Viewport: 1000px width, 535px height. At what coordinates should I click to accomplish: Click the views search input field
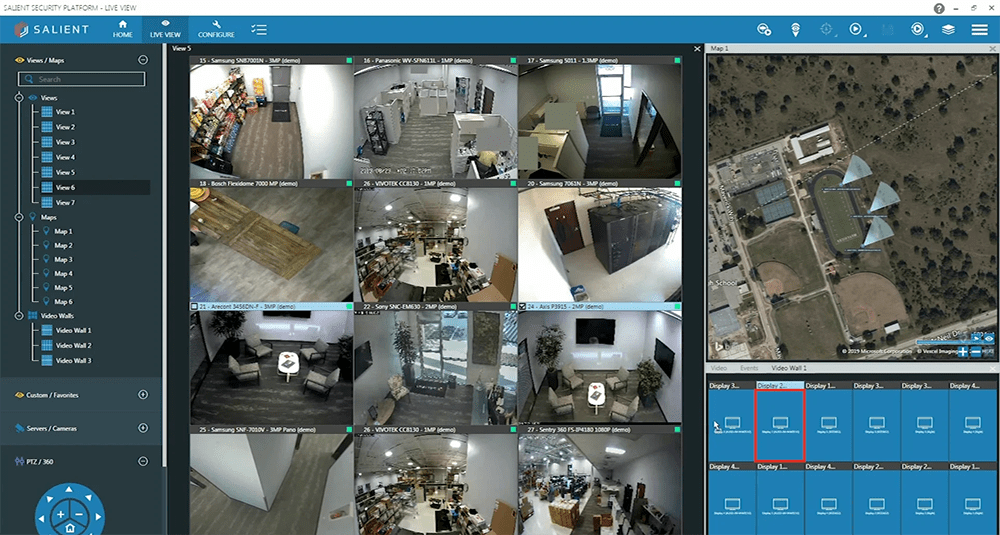81,79
